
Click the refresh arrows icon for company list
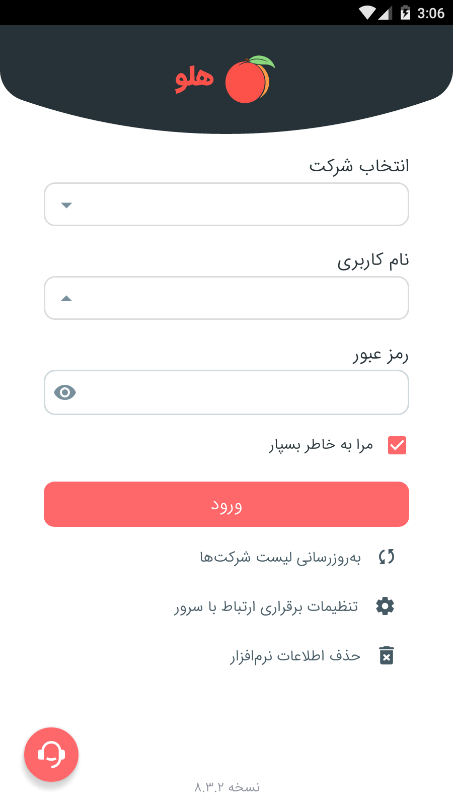(386, 557)
